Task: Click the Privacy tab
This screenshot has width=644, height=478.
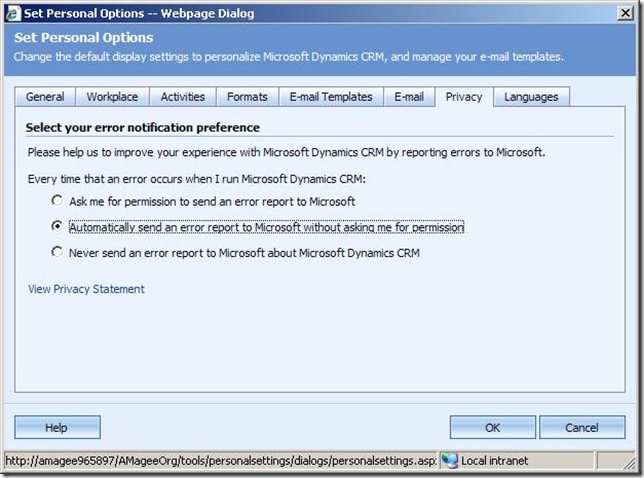Action: click(x=464, y=97)
